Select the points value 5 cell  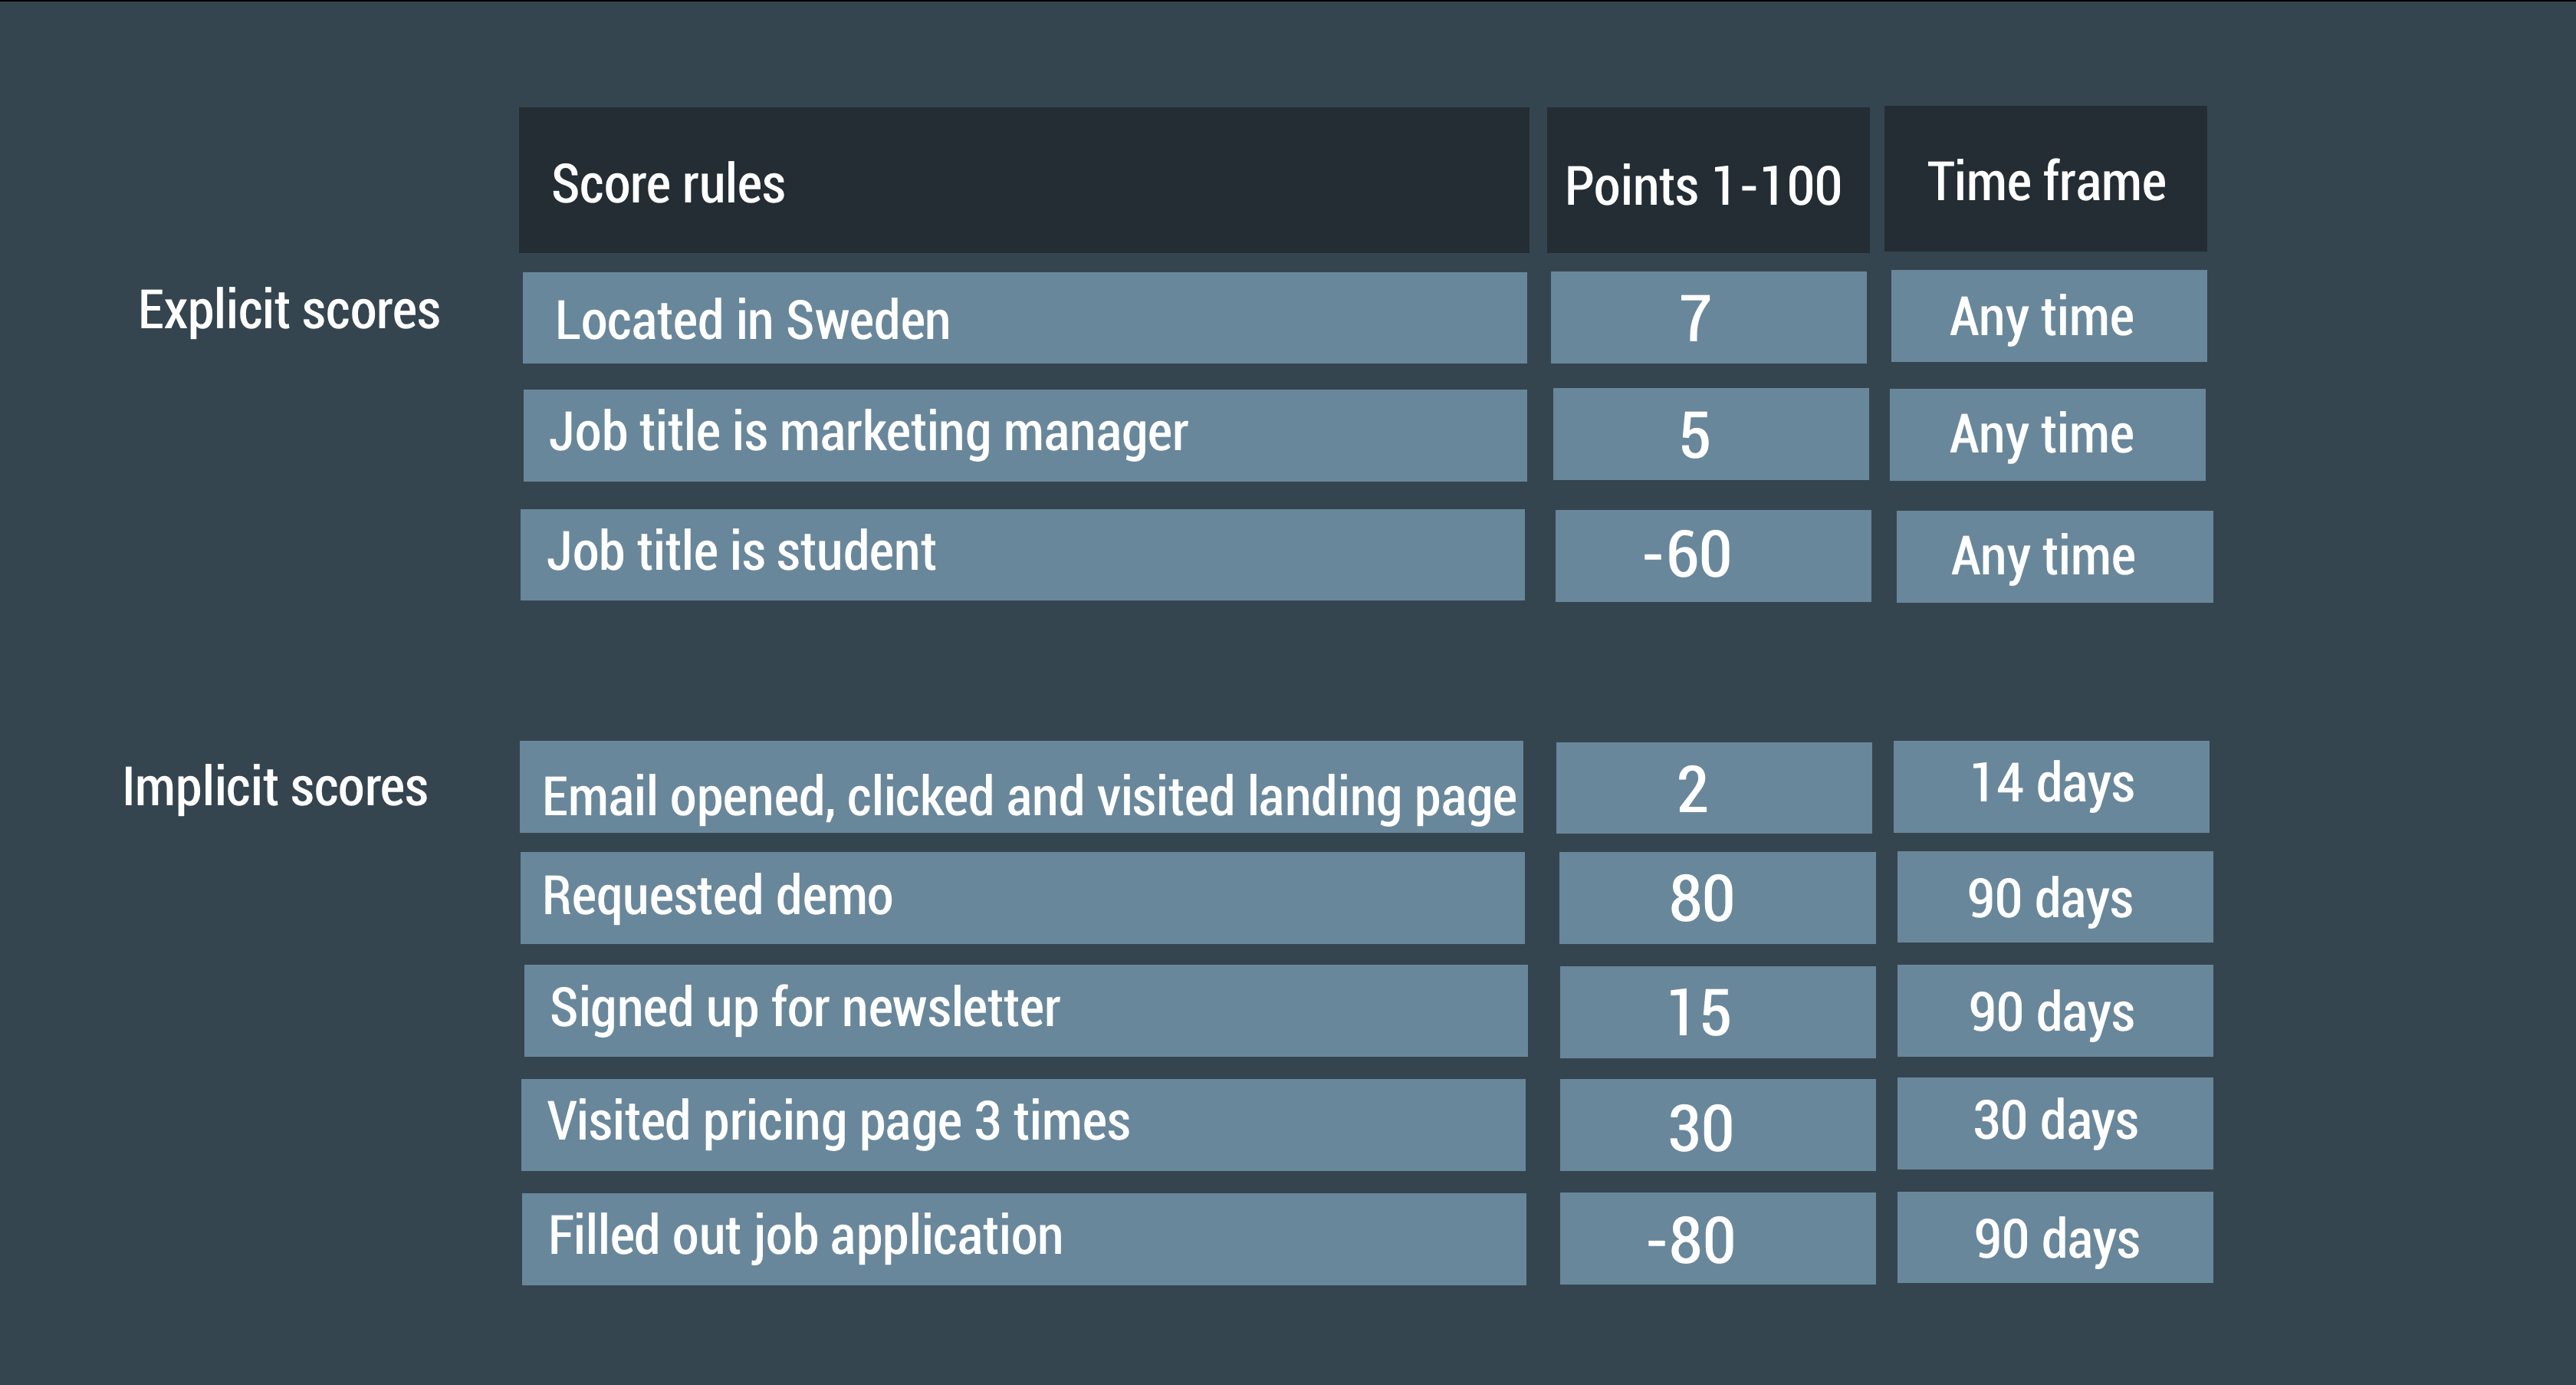click(1710, 435)
